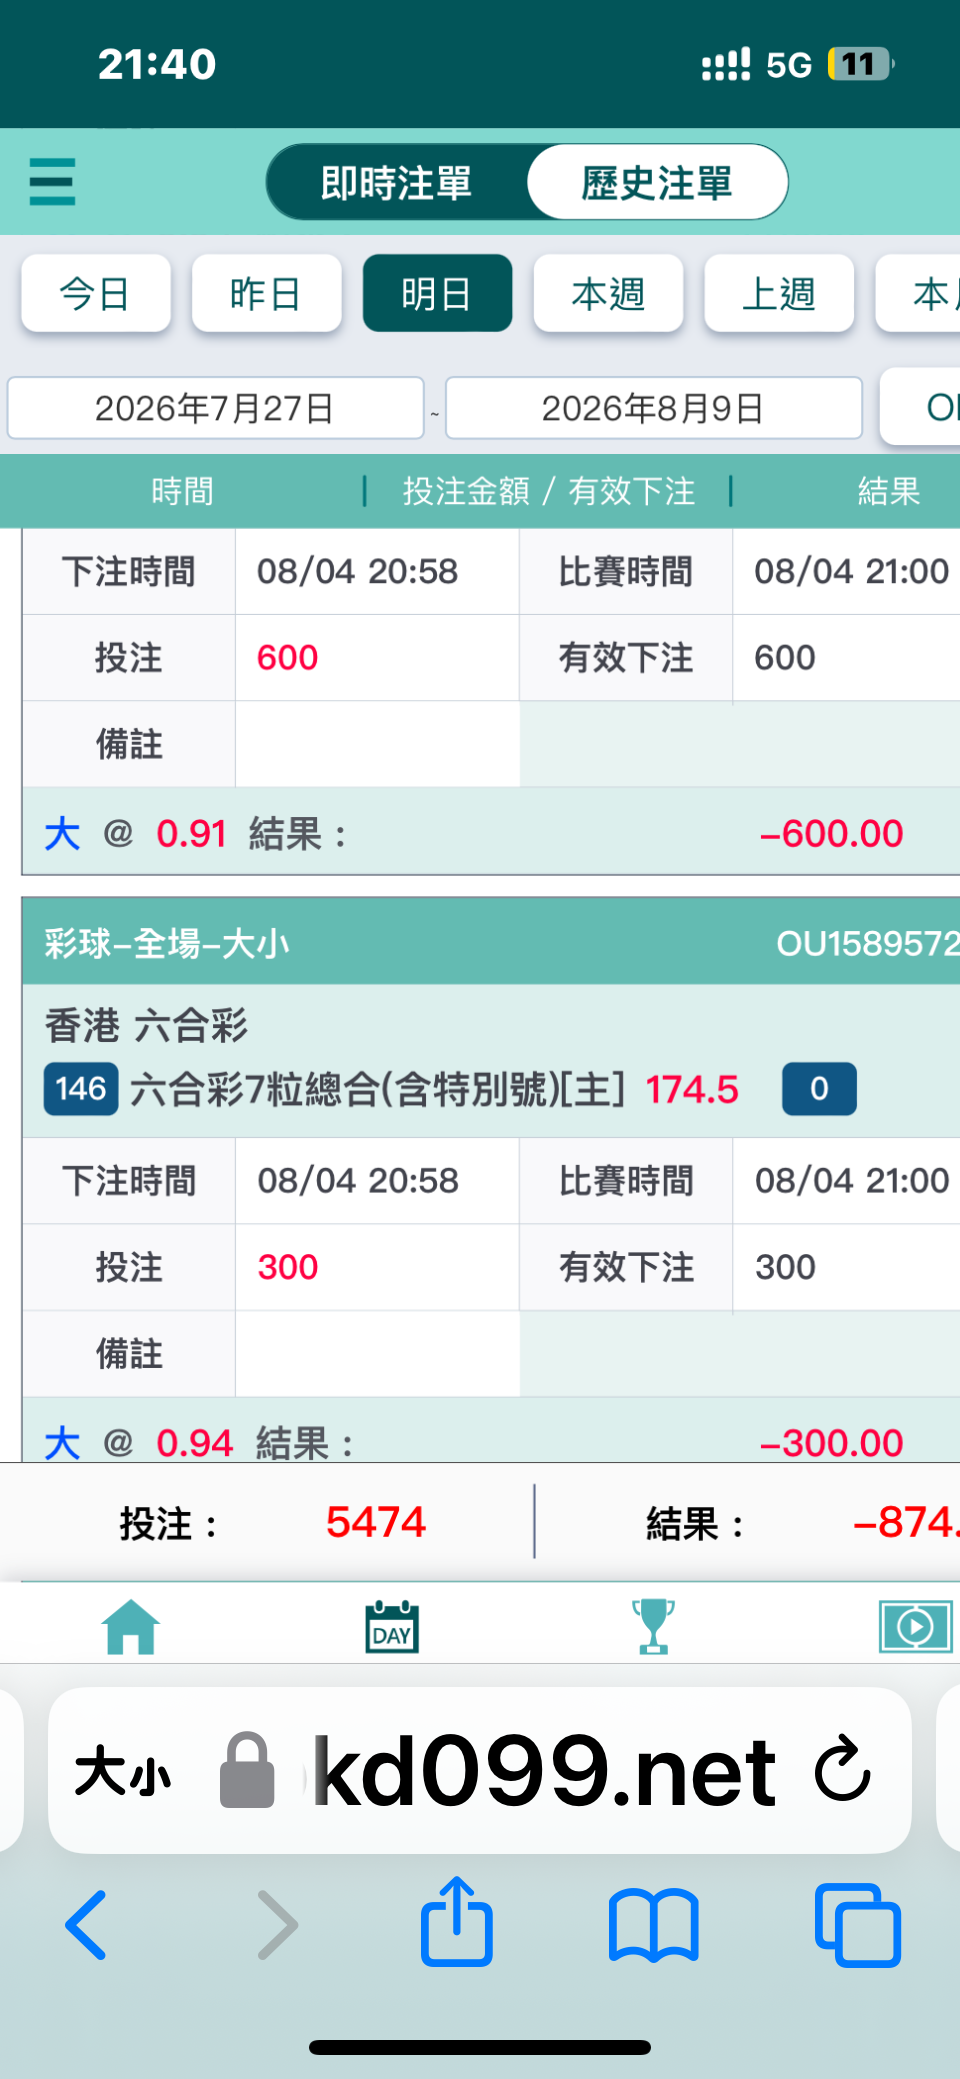The height and width of the screenshot is (2079, 960).
Task: Open start date picker 2026年7月27日
Action: [x=216, y=408]
